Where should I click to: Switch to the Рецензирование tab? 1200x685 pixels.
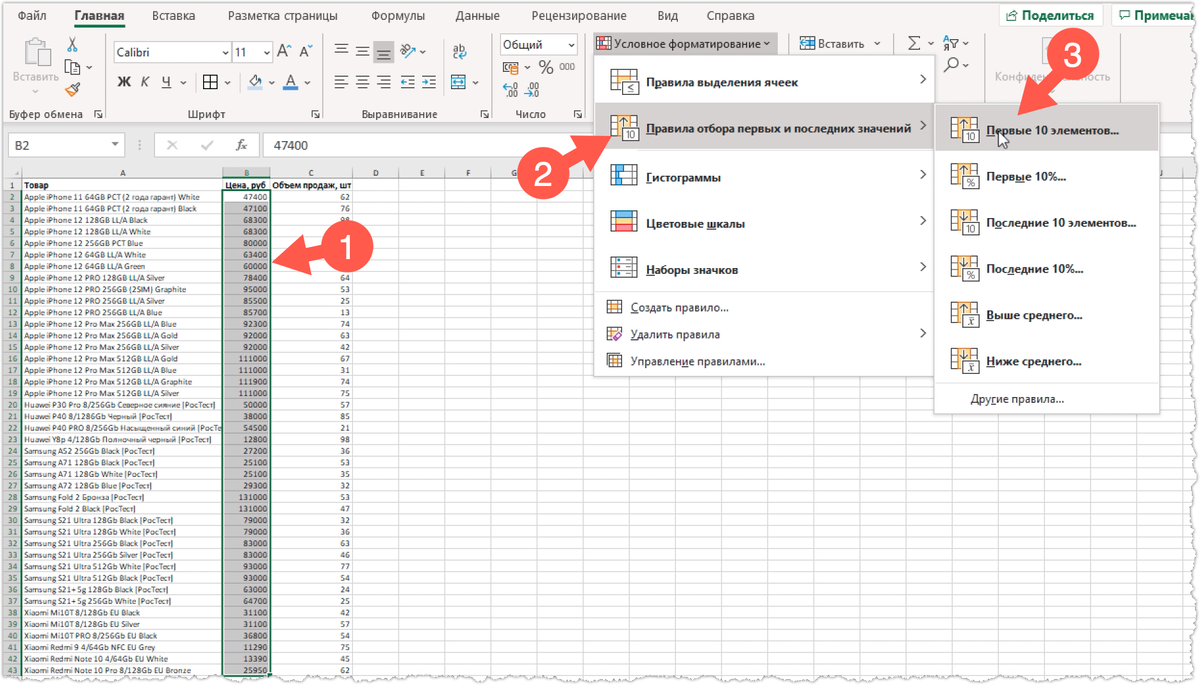click(579, 16)
